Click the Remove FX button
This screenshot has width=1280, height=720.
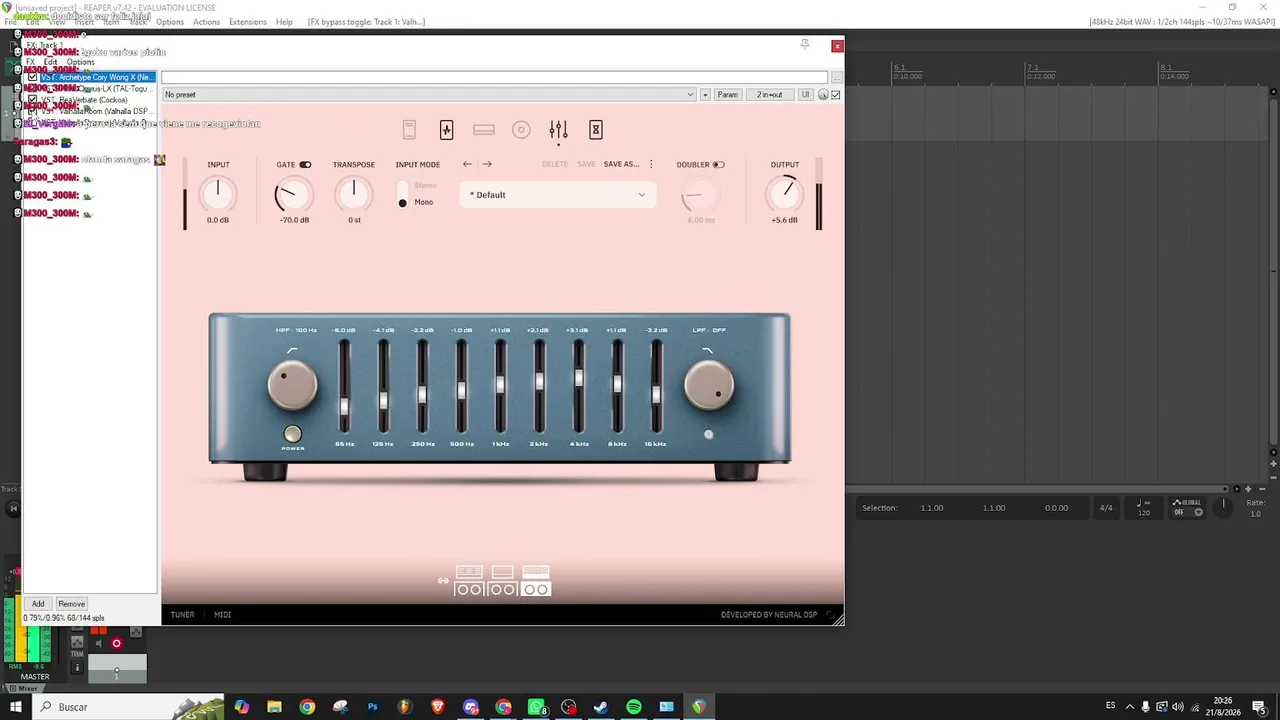click(x=71, y=604)
